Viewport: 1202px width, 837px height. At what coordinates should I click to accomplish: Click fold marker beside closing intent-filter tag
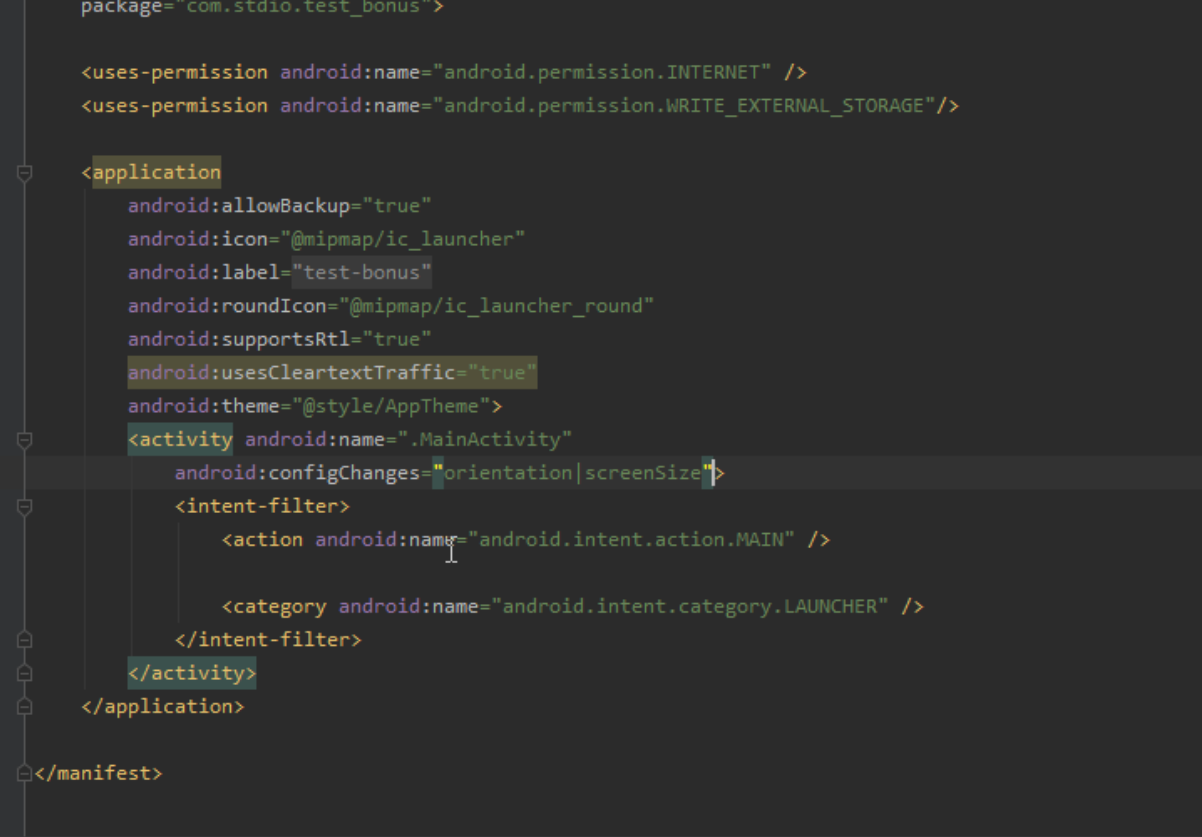25,640
